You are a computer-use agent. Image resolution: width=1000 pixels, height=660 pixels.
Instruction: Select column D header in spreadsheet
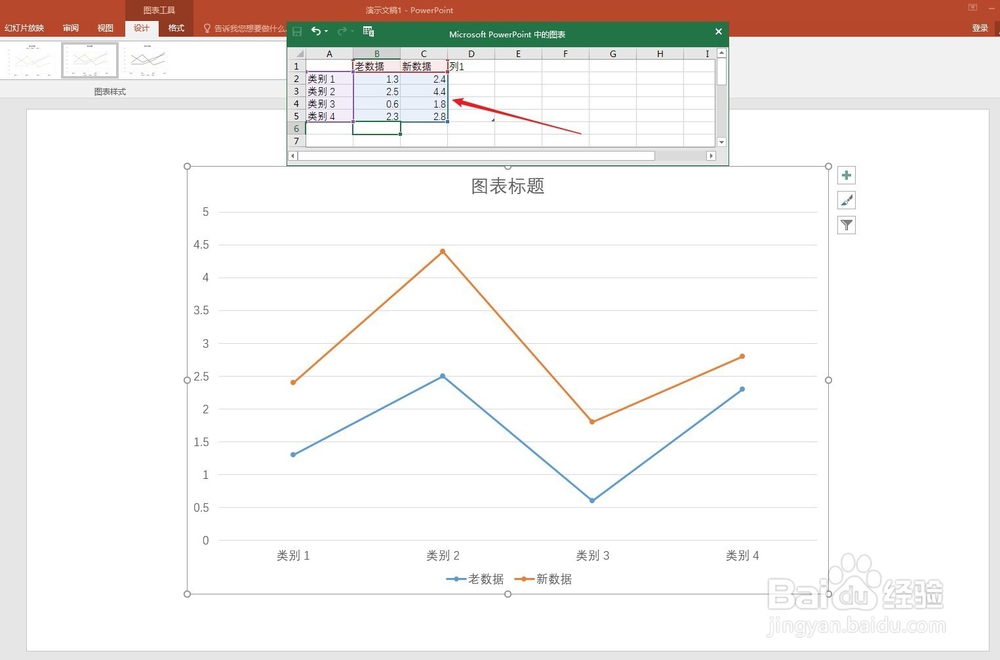coord(471,54)
